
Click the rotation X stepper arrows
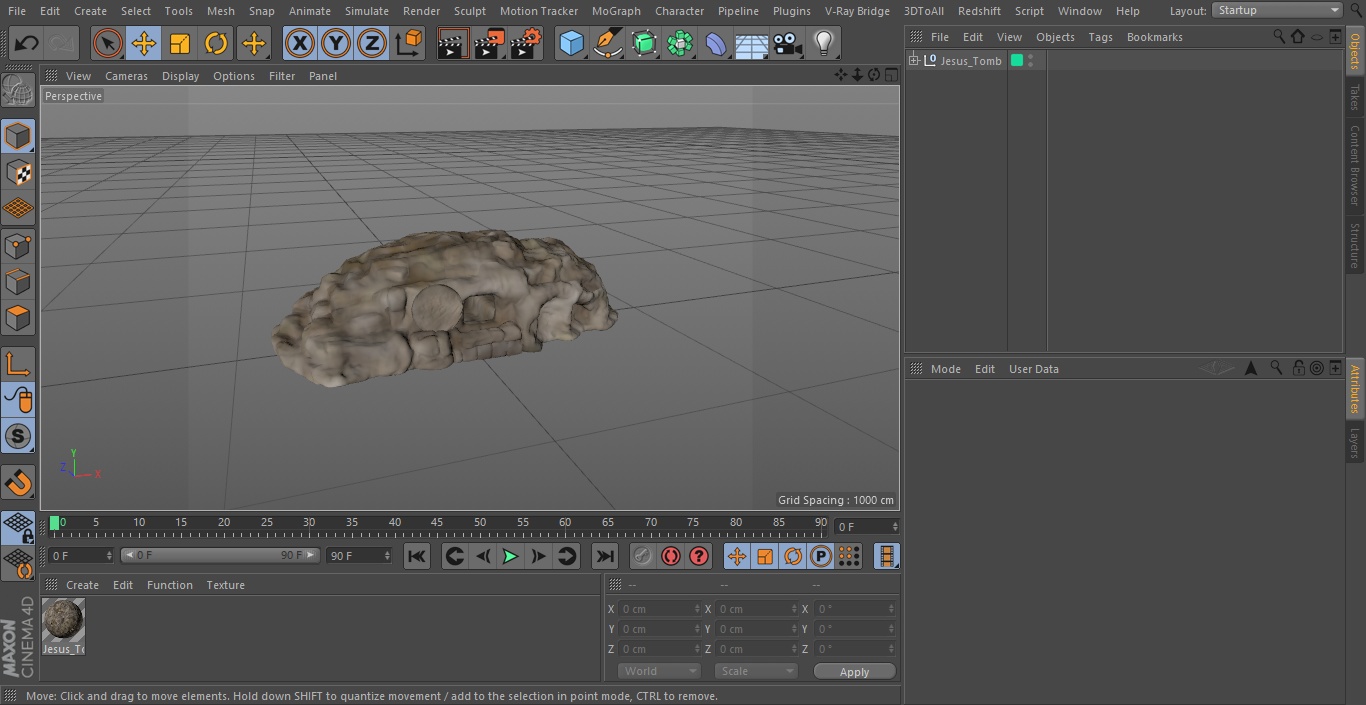(x=894, y=609)
